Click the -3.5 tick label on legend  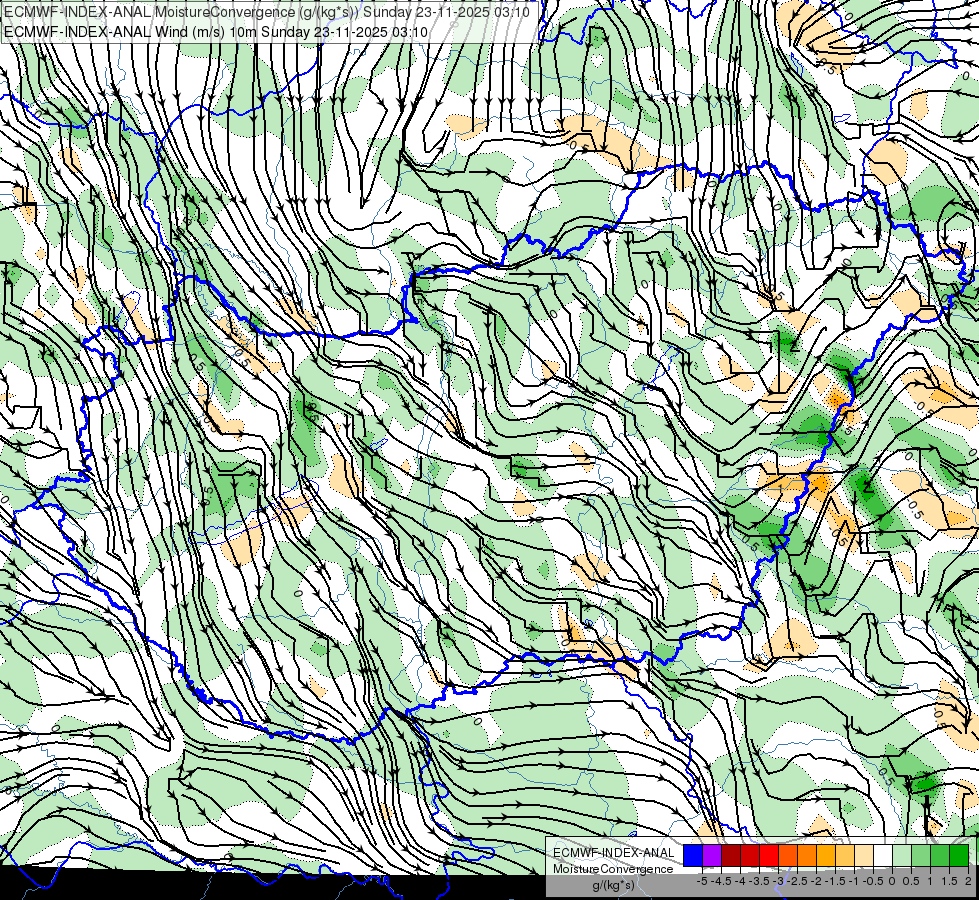760,881
